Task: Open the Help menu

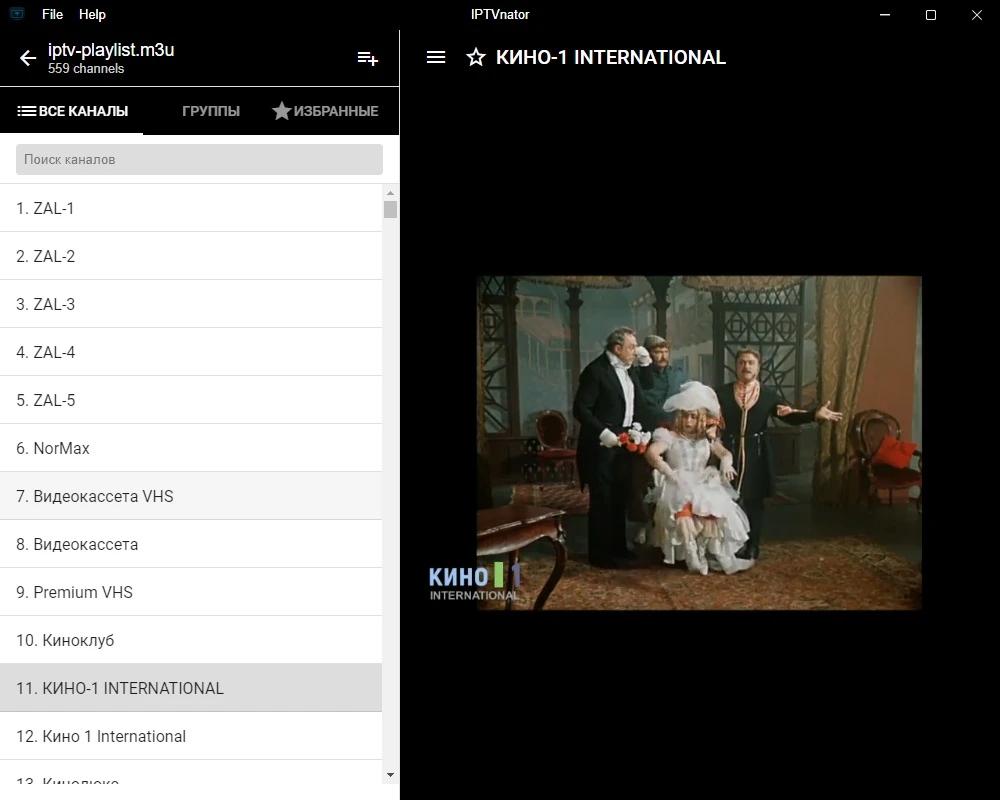Action: [x=92, y=14]
